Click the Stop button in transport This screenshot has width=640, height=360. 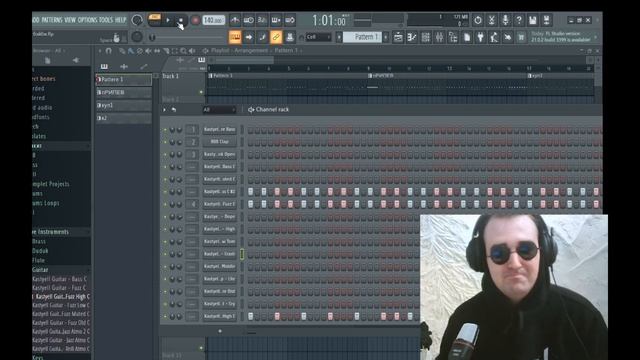pos(181,20)
